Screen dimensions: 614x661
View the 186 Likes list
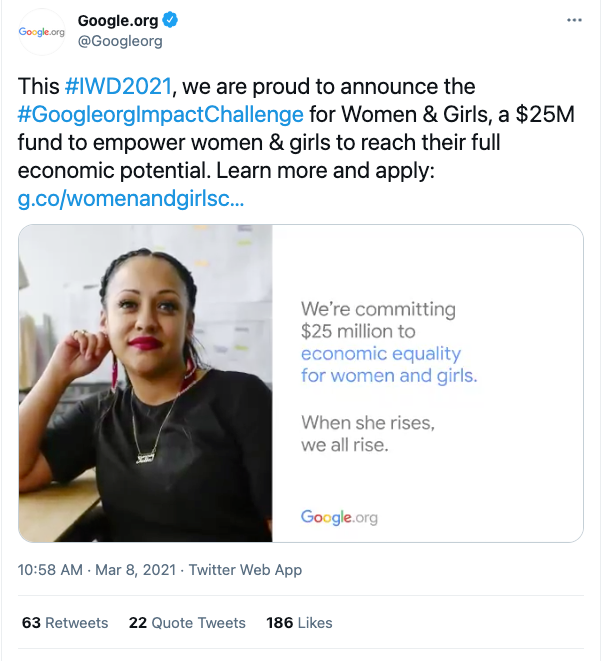point(299,622)
